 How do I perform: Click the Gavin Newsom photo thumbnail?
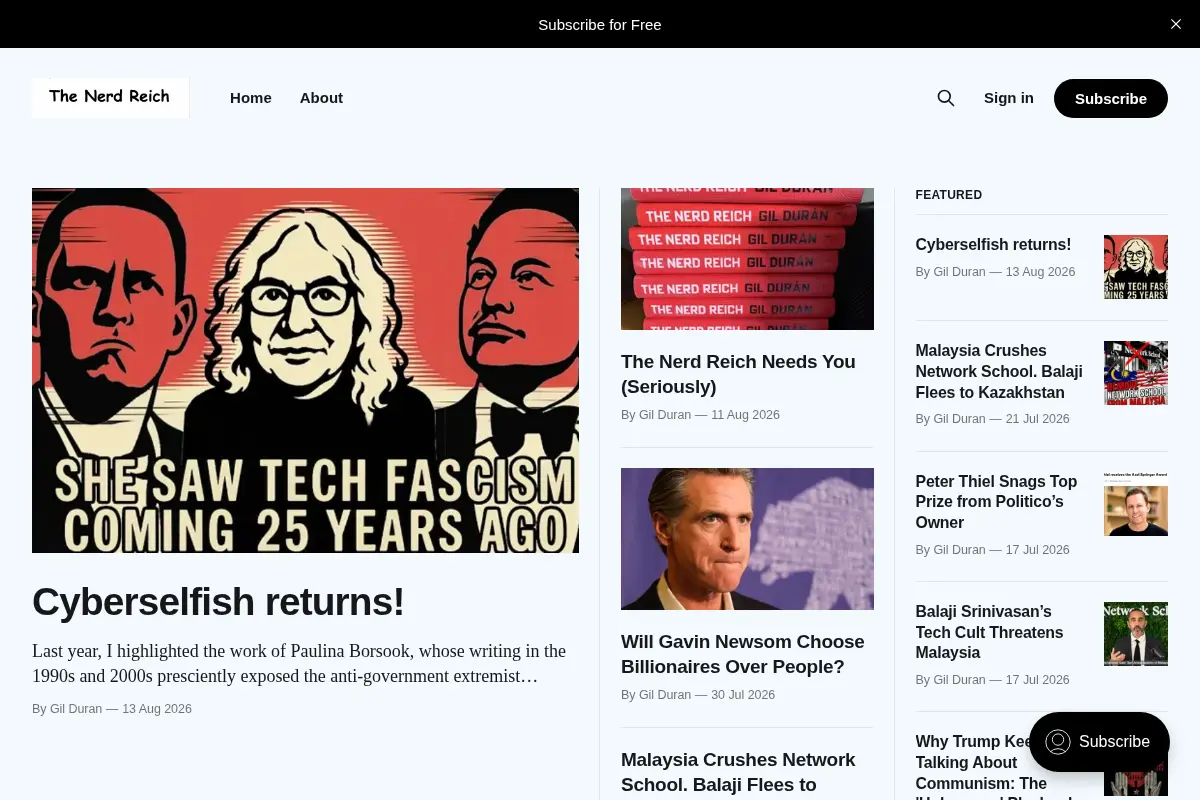(x=747, y=539)
